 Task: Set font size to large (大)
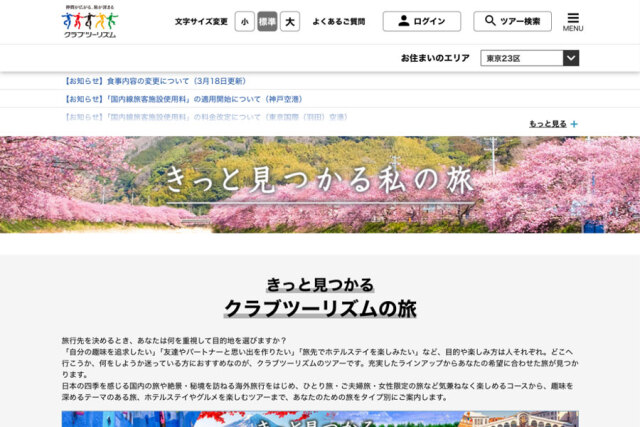[289, 21]
